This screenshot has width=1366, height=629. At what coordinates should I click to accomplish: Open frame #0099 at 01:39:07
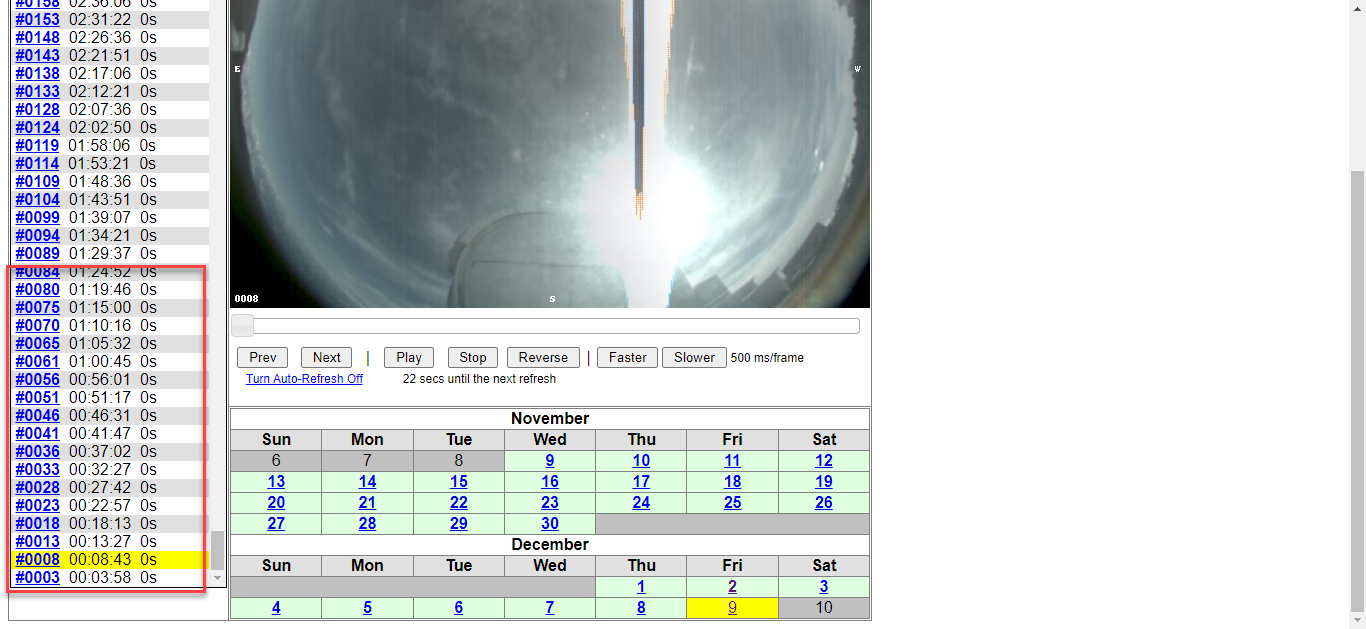point(38,217)
